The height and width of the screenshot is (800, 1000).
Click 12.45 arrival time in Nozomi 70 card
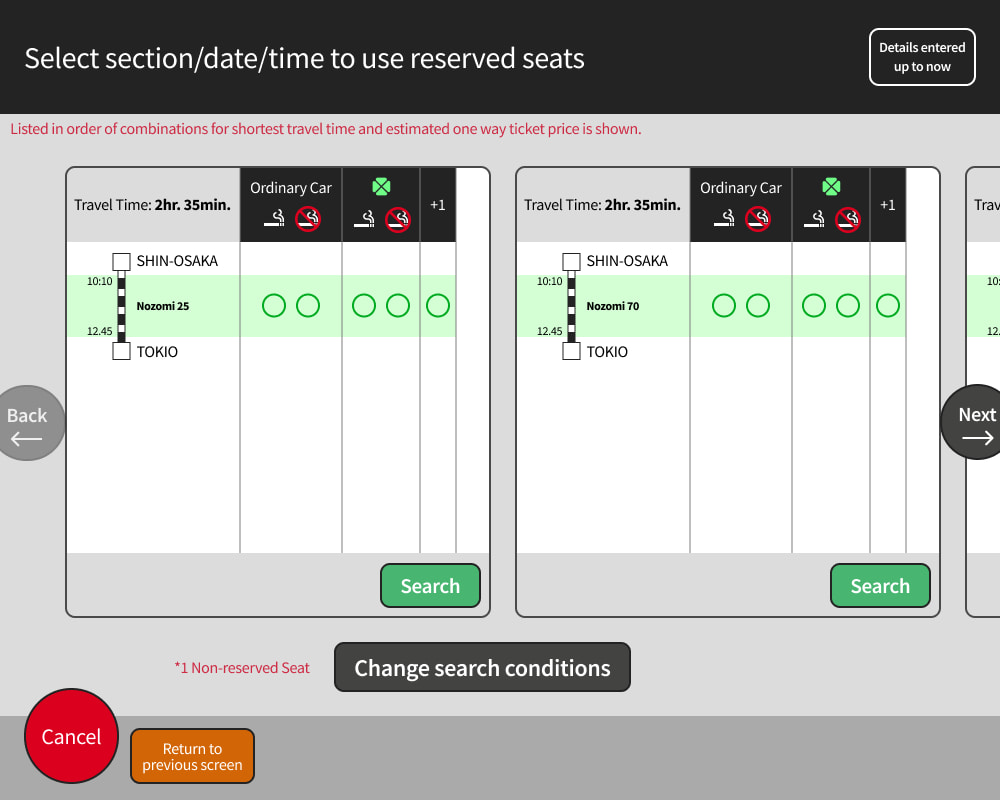(x=549, y=331)
